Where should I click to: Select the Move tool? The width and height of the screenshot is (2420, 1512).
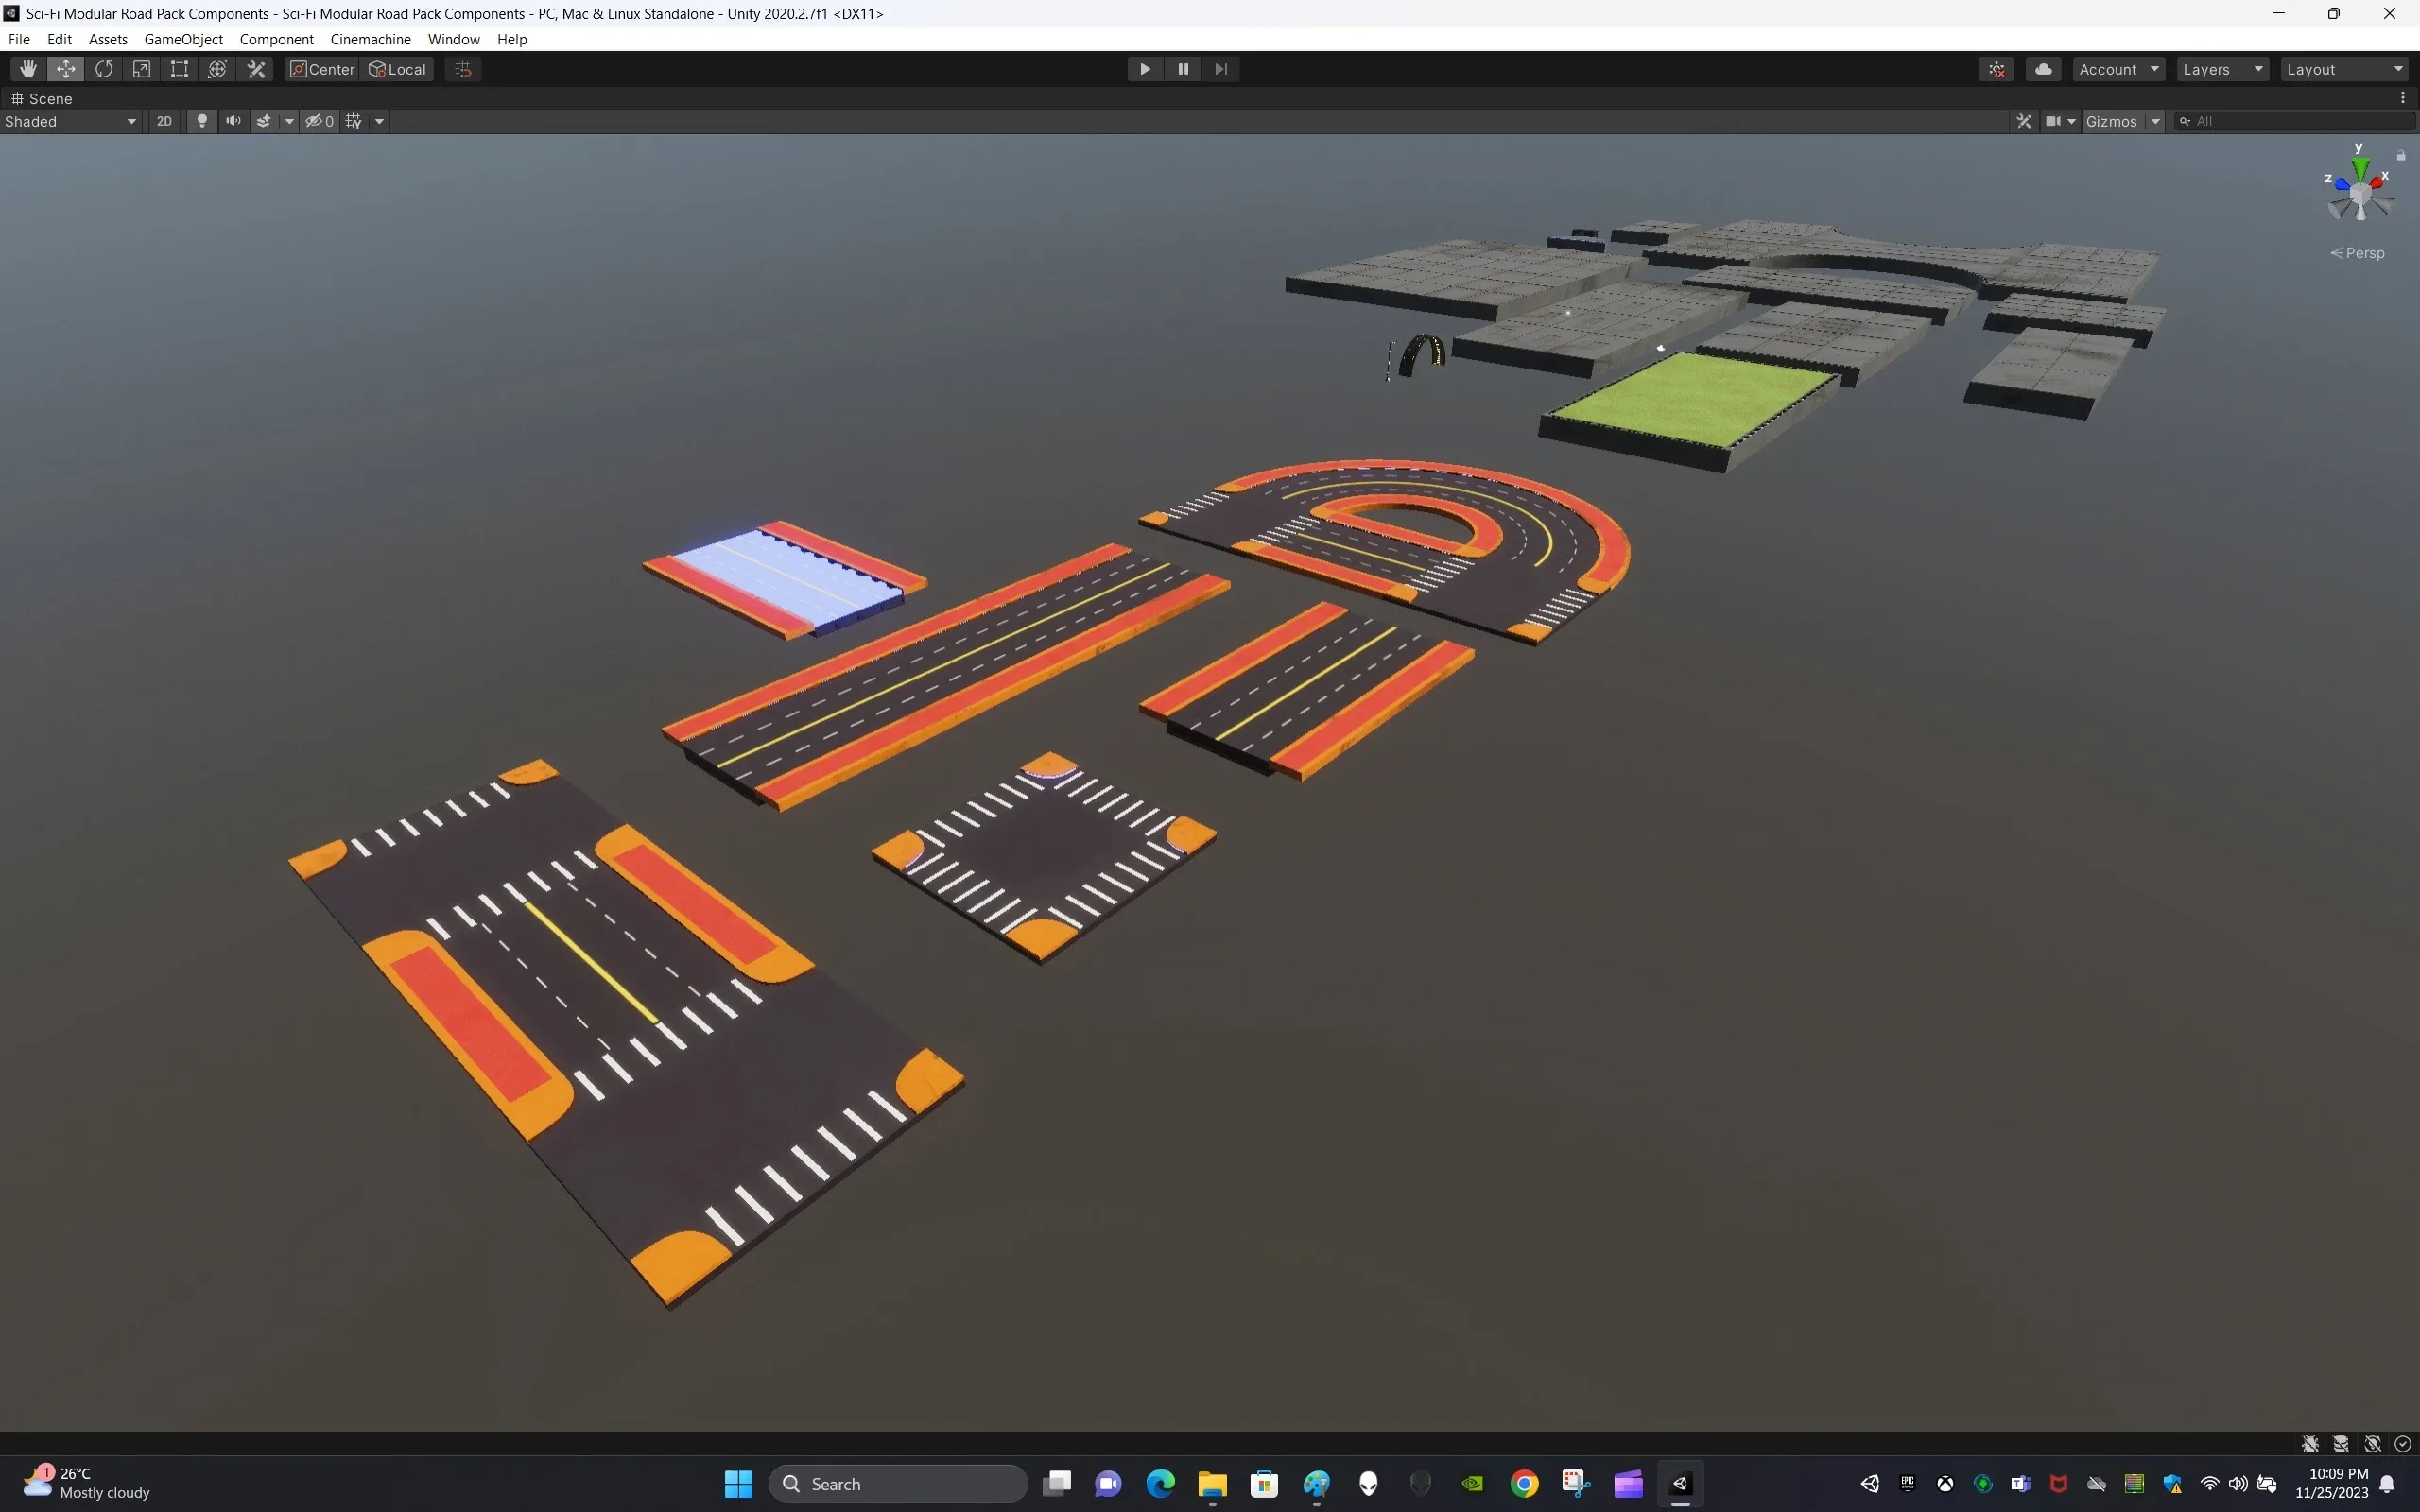coord(66,69)
